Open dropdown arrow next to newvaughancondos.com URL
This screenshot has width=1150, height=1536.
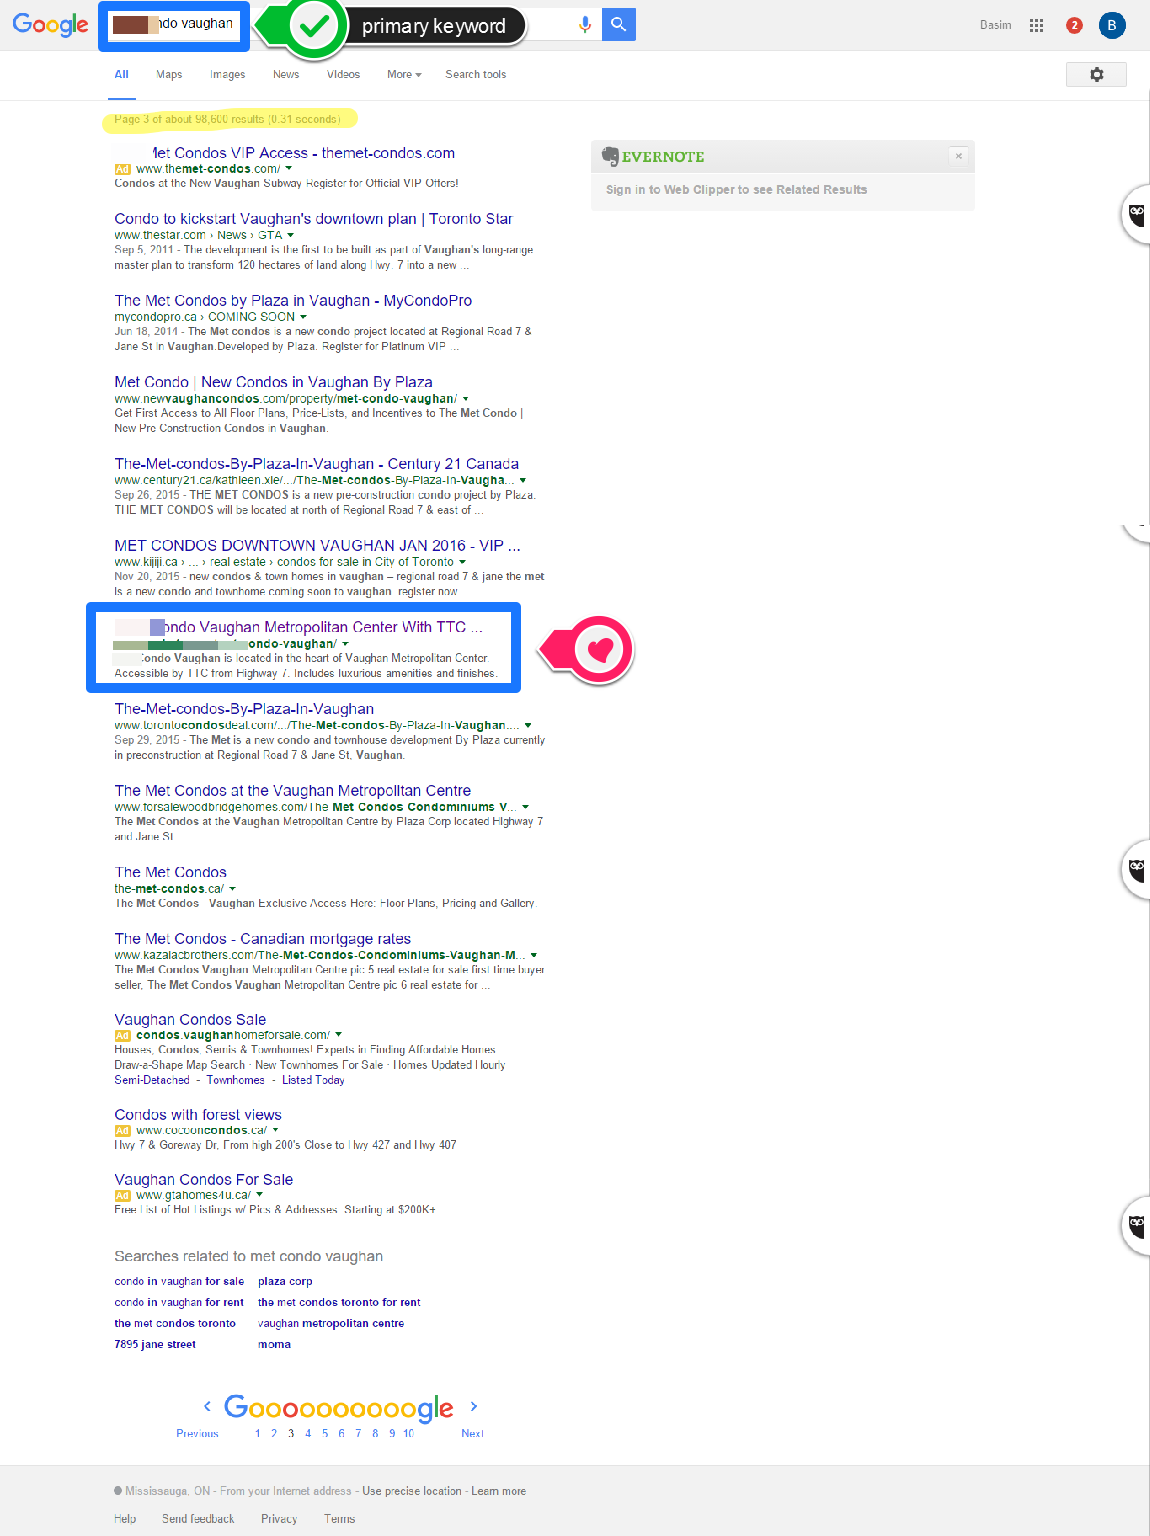pos(465,399)
